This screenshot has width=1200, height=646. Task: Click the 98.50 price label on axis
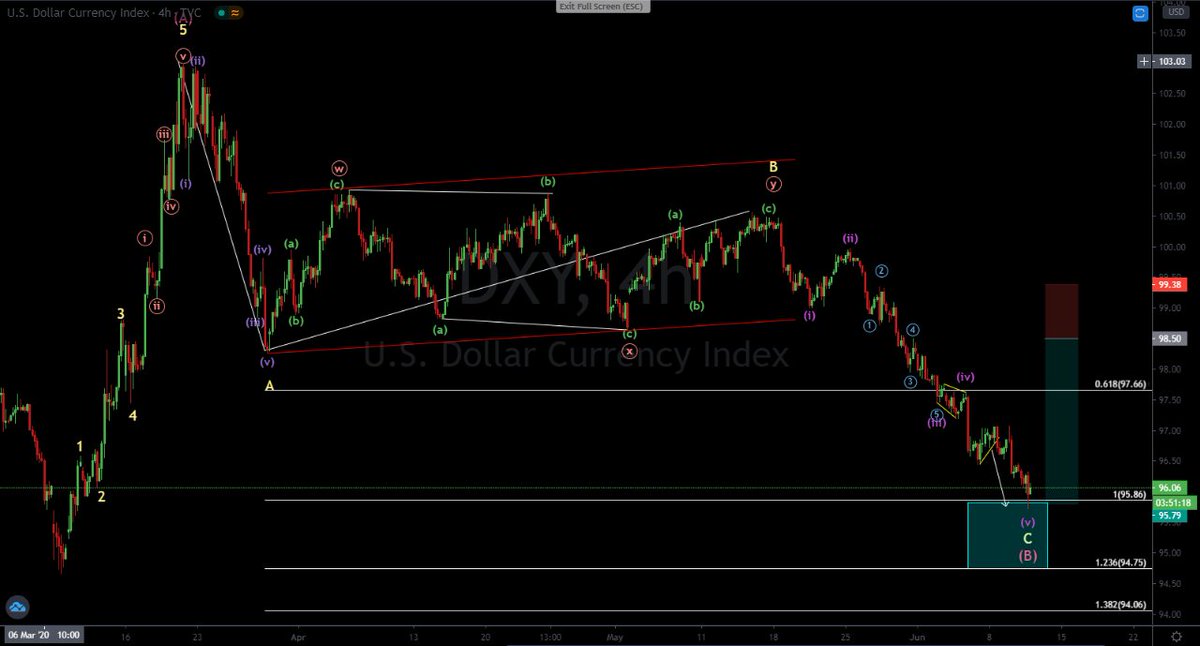[1171, 339]
